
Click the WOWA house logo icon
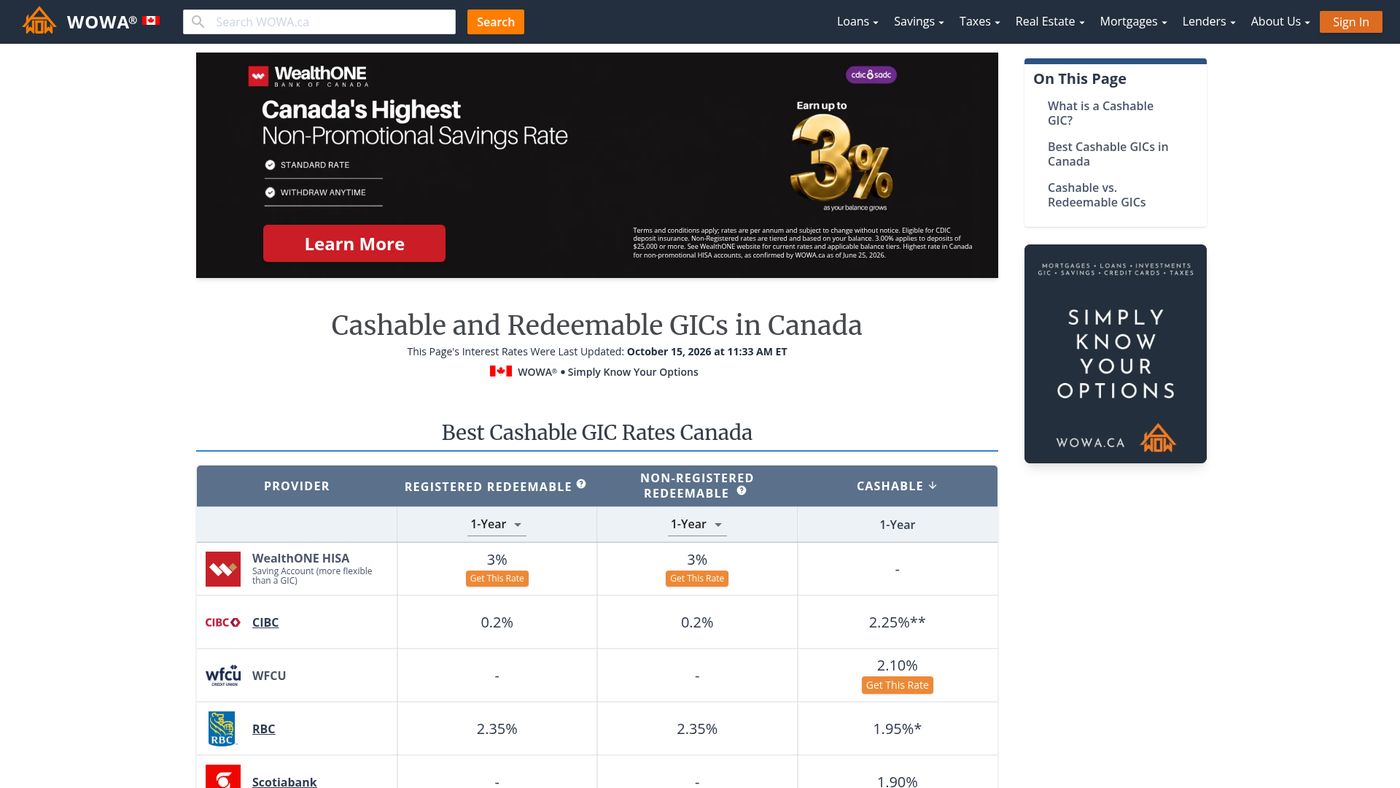39,20
